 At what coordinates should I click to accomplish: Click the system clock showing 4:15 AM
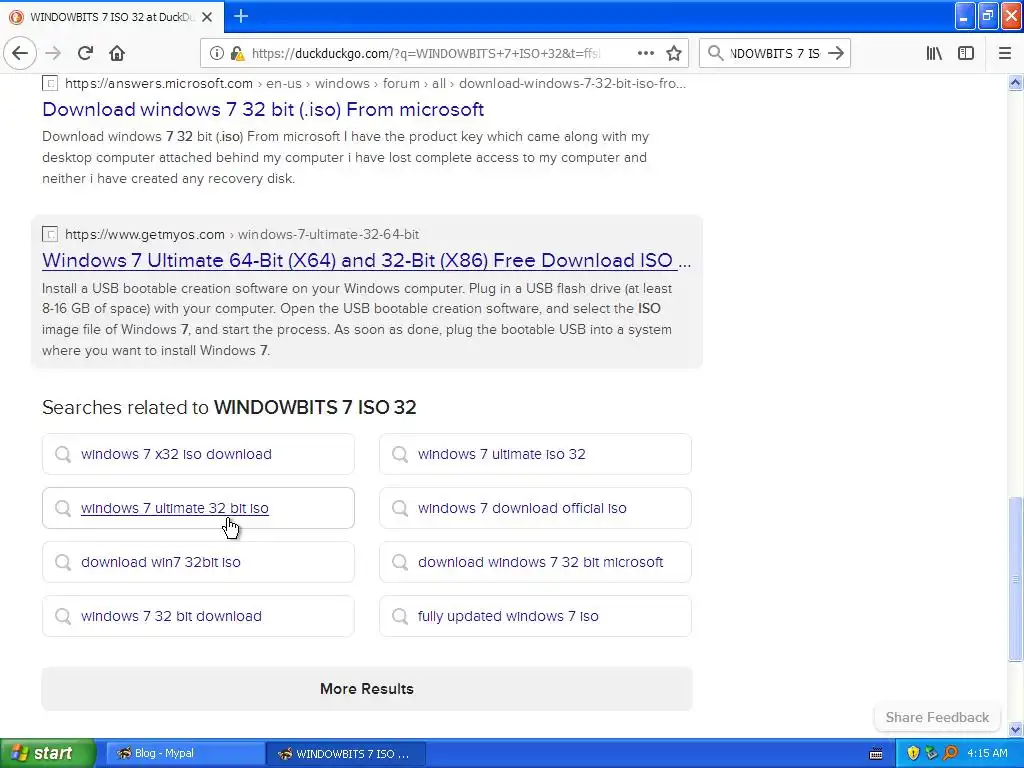point(987,754)
